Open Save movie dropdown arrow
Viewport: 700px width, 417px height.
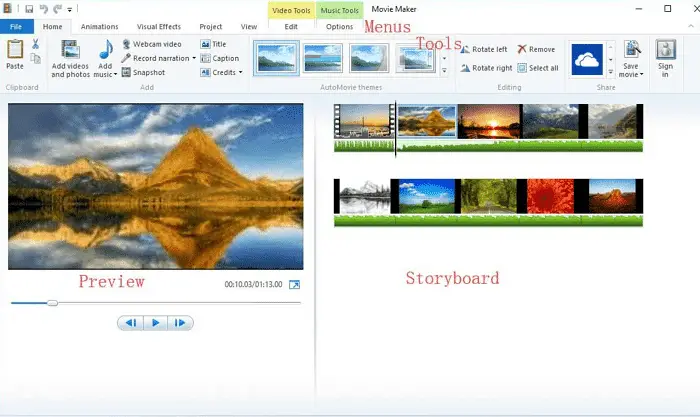pyautogui.click(x=642, y=75)
